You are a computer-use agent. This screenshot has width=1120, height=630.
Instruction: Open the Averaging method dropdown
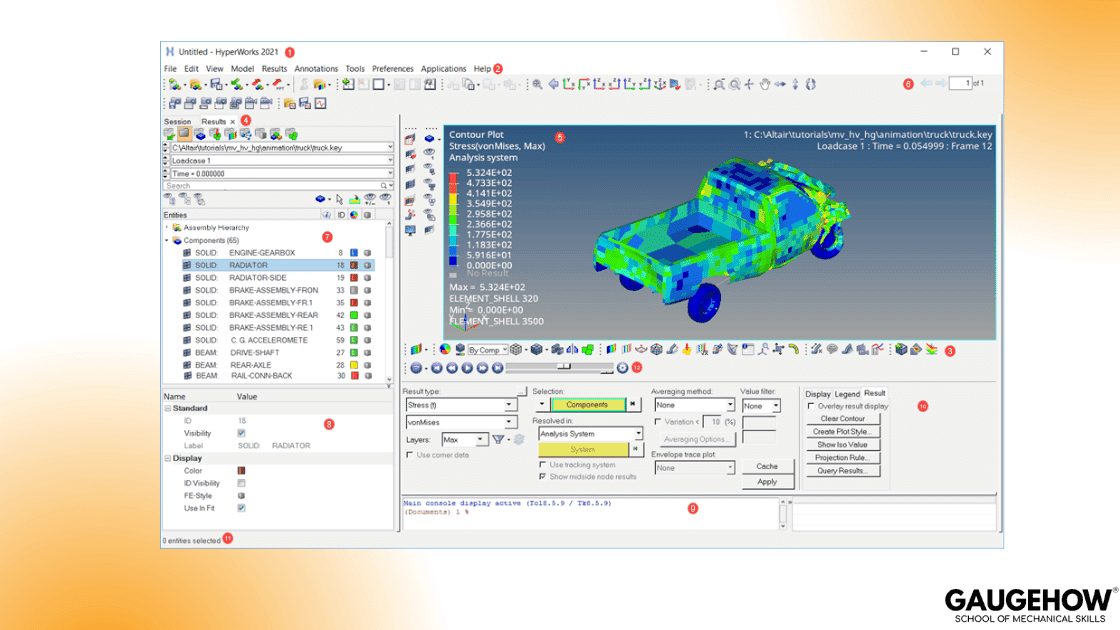click(695, 405)
